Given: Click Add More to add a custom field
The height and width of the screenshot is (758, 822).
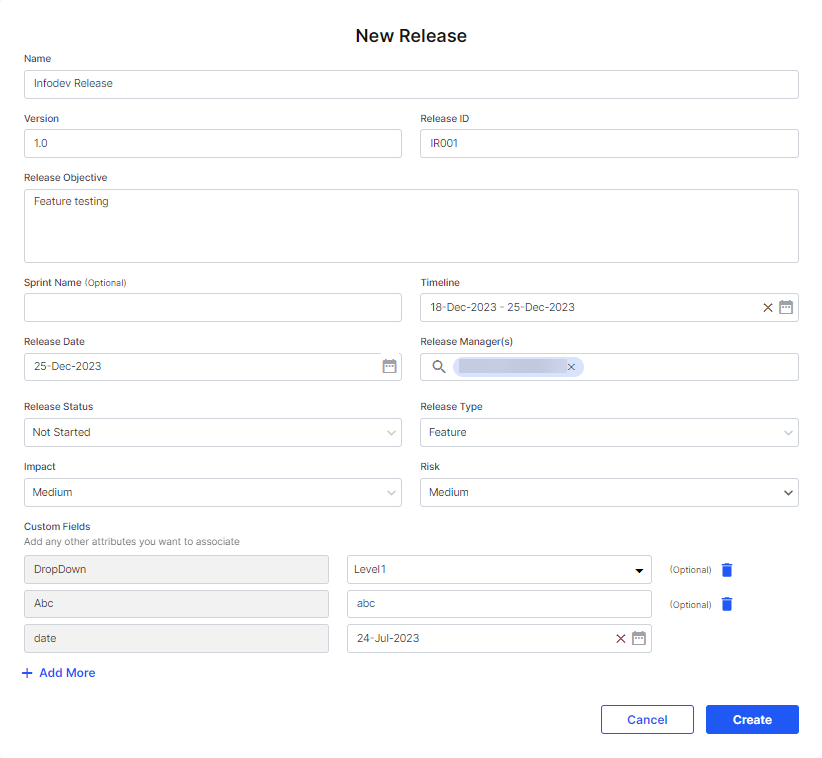Looking at the screenshot, I should 58,672.
